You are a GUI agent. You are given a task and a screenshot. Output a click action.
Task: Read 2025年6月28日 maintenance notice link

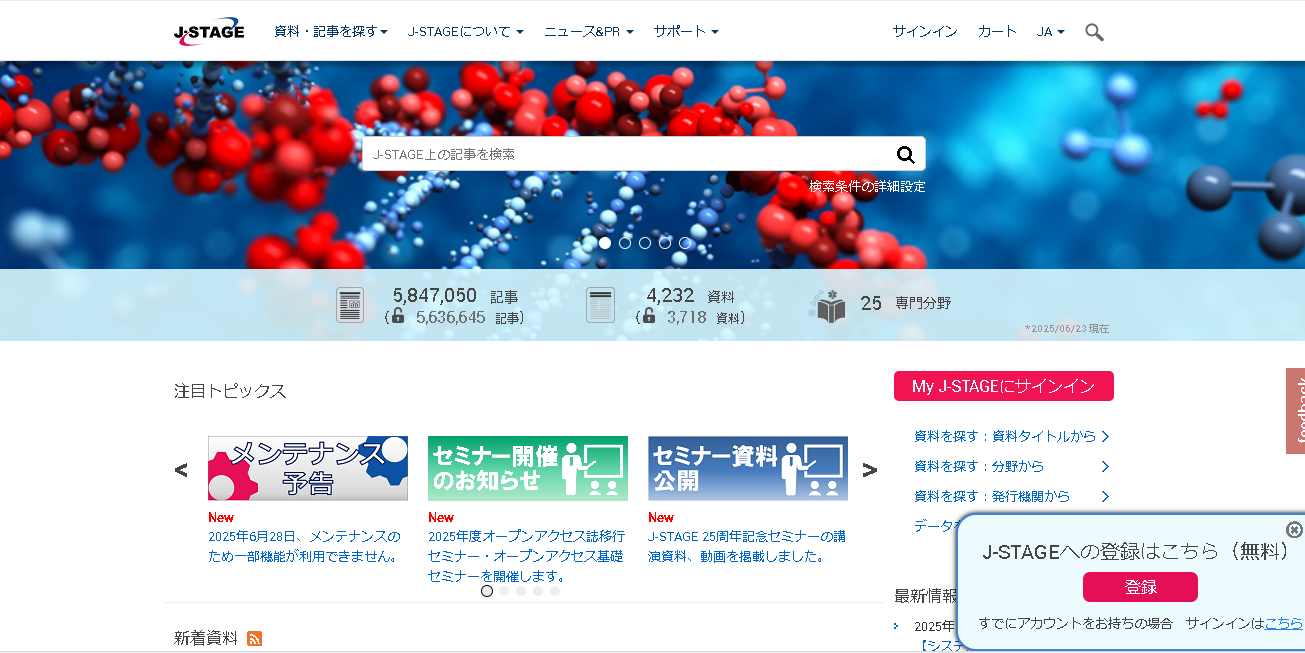coord(305,546)
